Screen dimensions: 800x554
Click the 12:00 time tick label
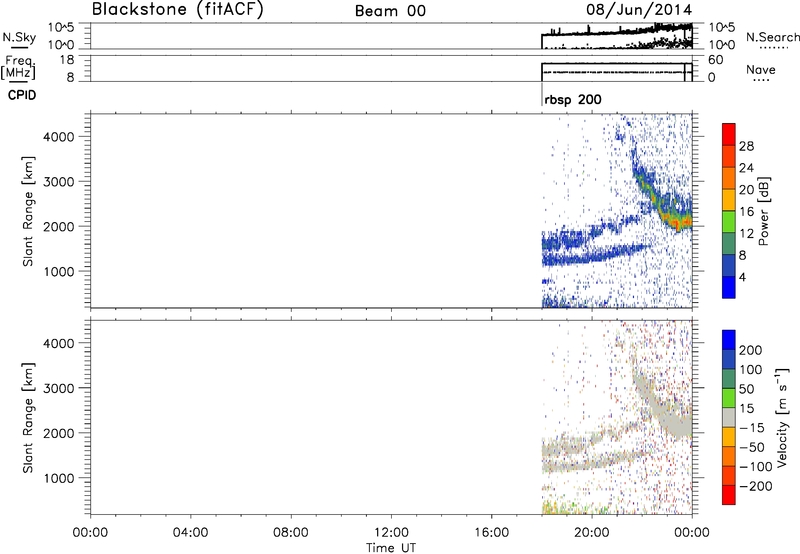[391, 533]
